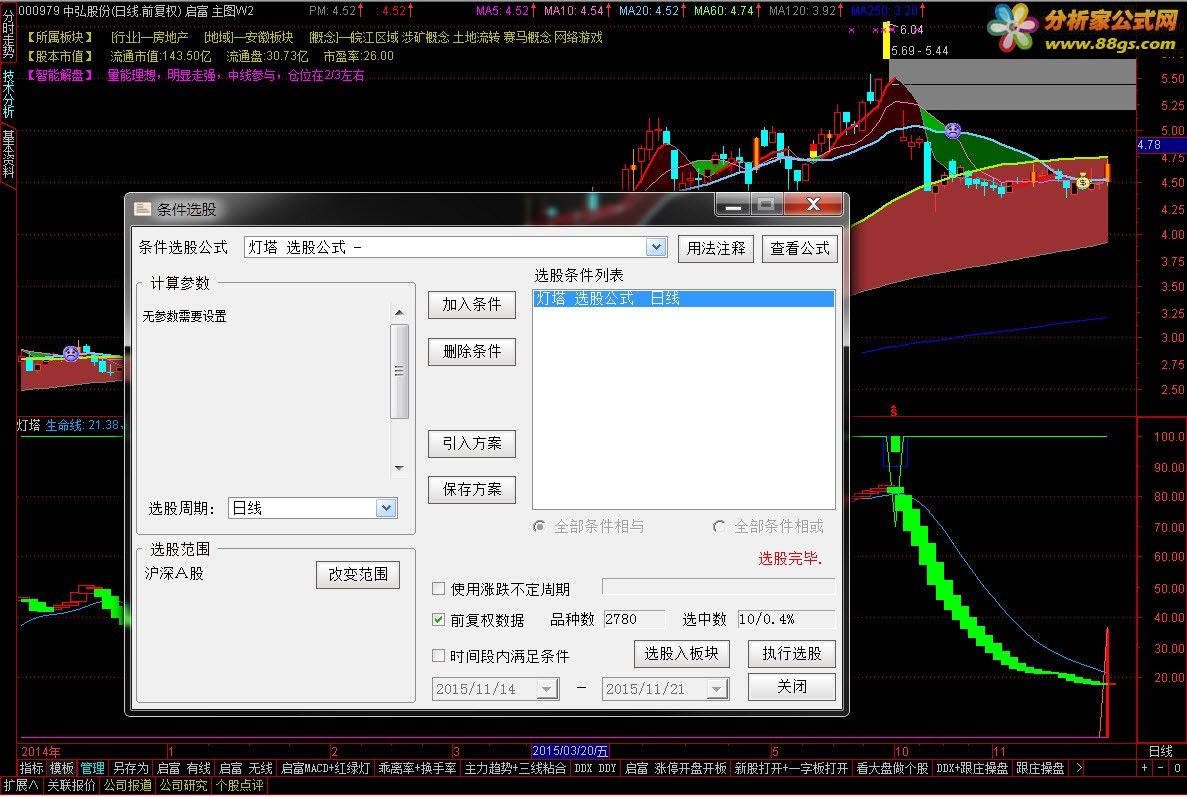Select 启富MACD+红绿灯 template tab

pyautogui.click(x=326, y=768)
